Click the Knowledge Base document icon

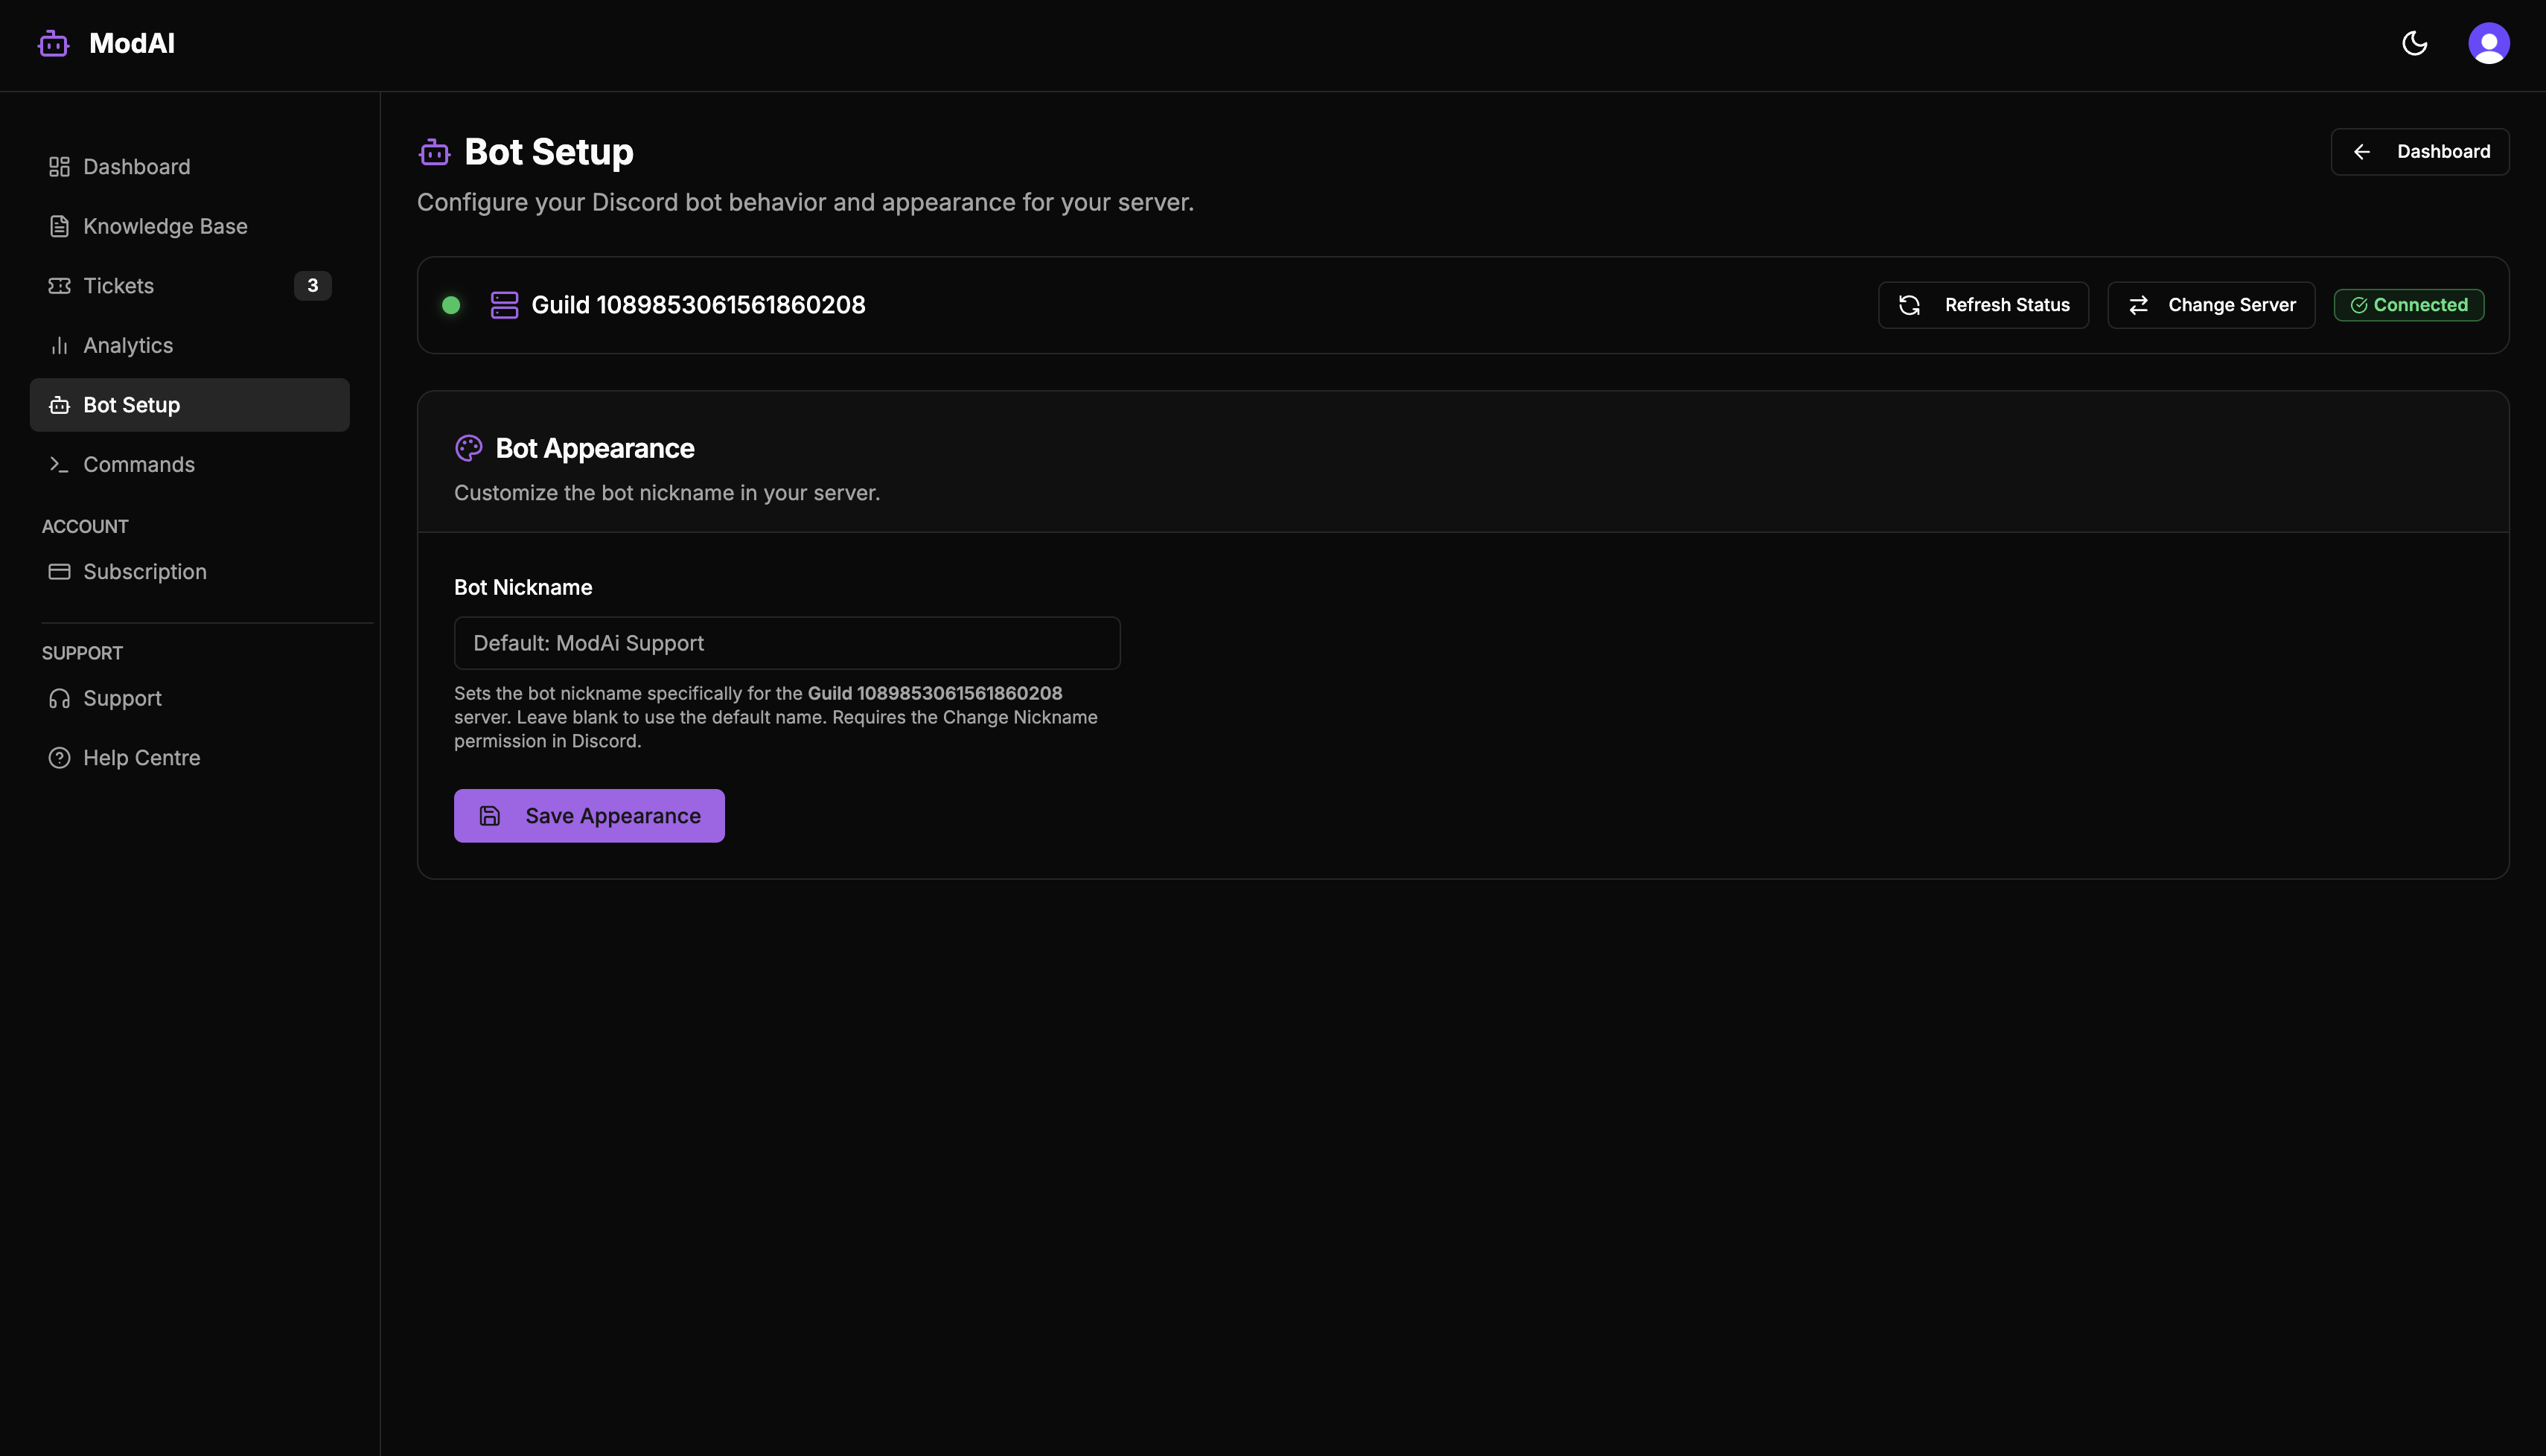coord(59,226)
